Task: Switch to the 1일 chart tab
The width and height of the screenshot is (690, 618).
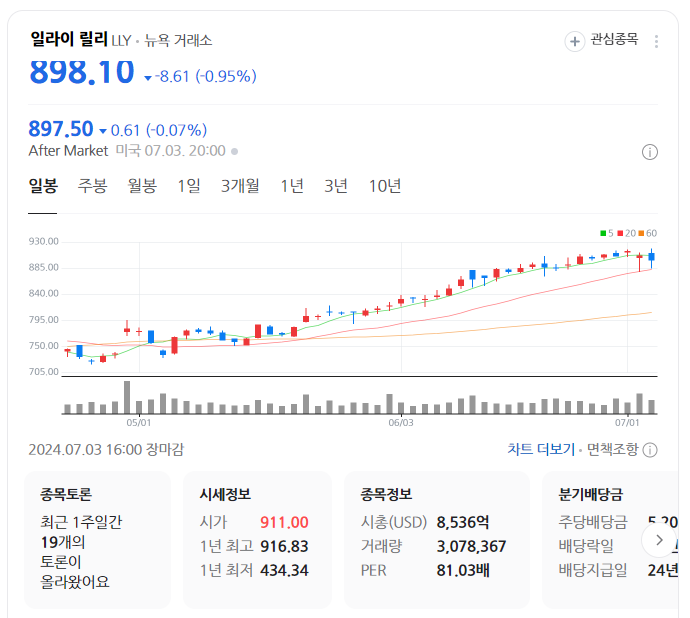Action: (x=189, y=186)
